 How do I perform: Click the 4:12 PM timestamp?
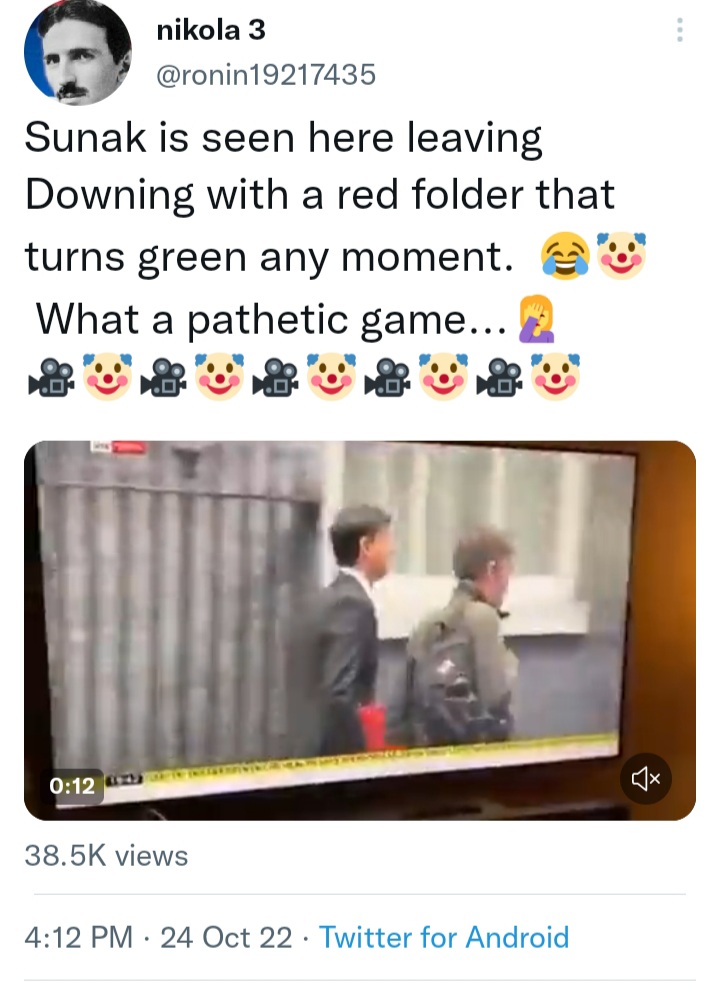point(79,937)
